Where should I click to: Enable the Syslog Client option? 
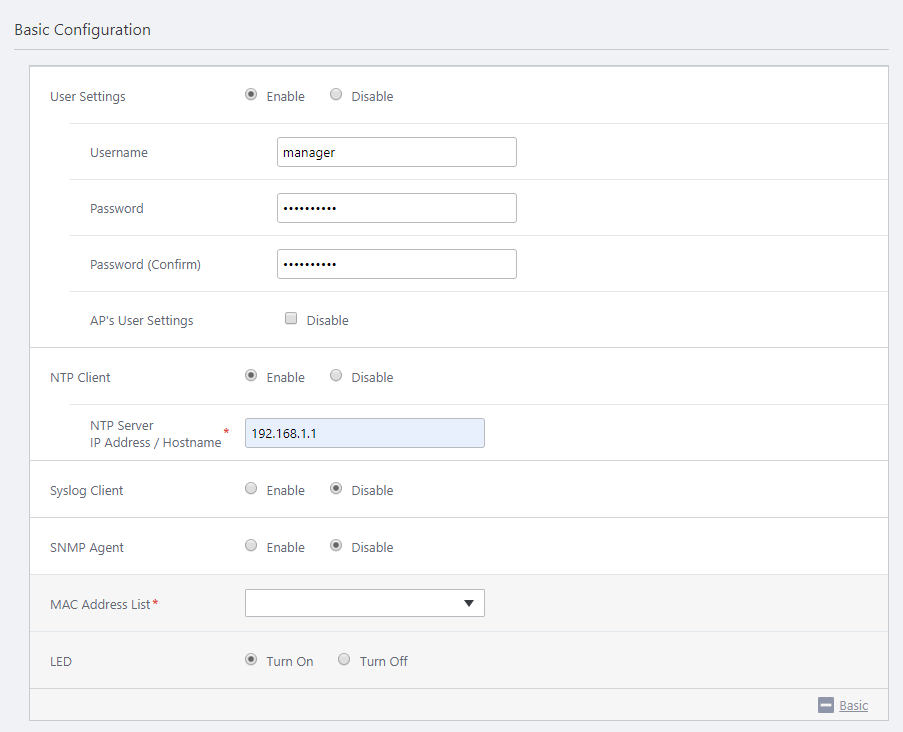(251, 489)
